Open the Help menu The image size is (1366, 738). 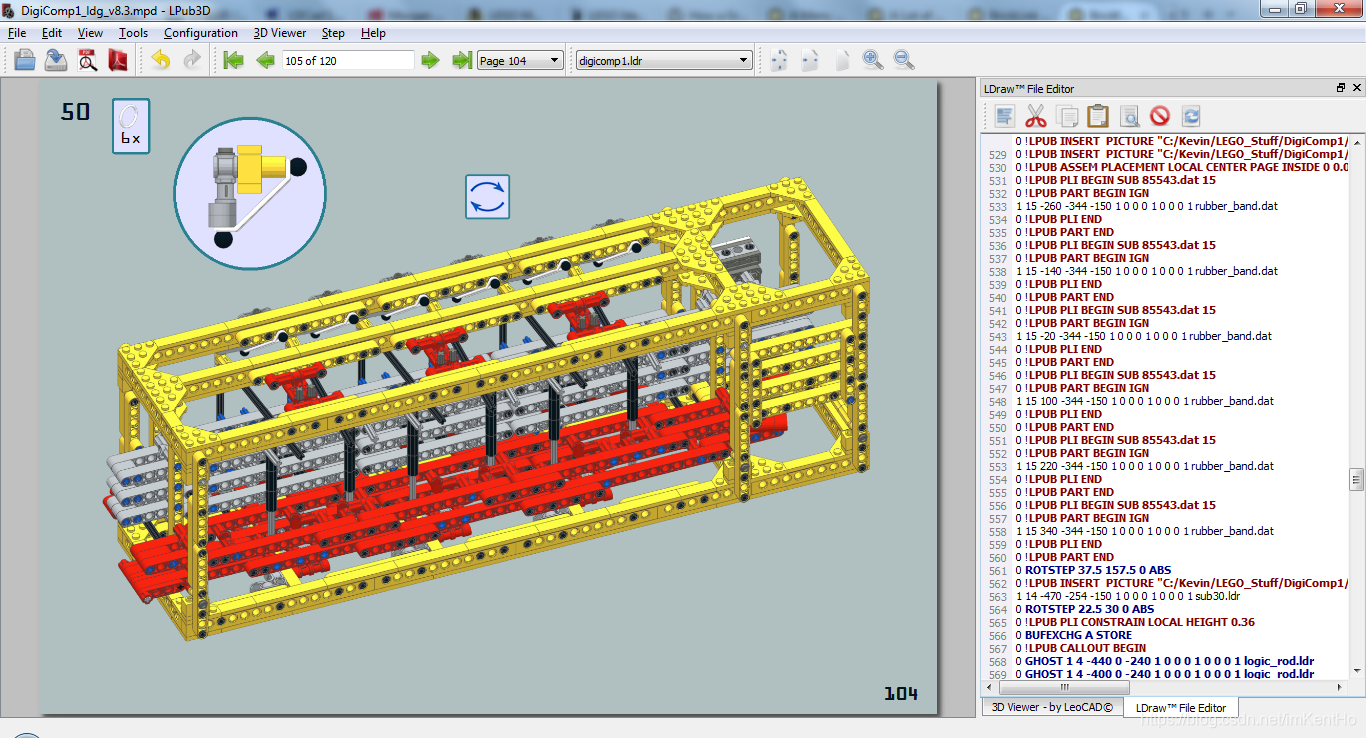[373, 33]
